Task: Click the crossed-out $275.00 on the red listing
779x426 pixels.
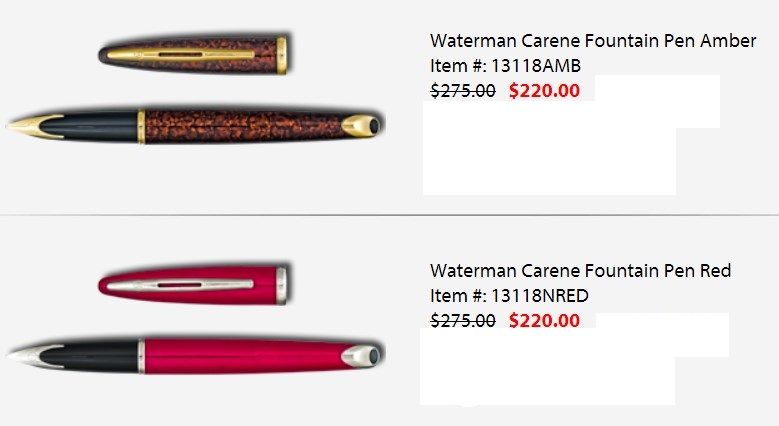Action: (x=463, y=320)
